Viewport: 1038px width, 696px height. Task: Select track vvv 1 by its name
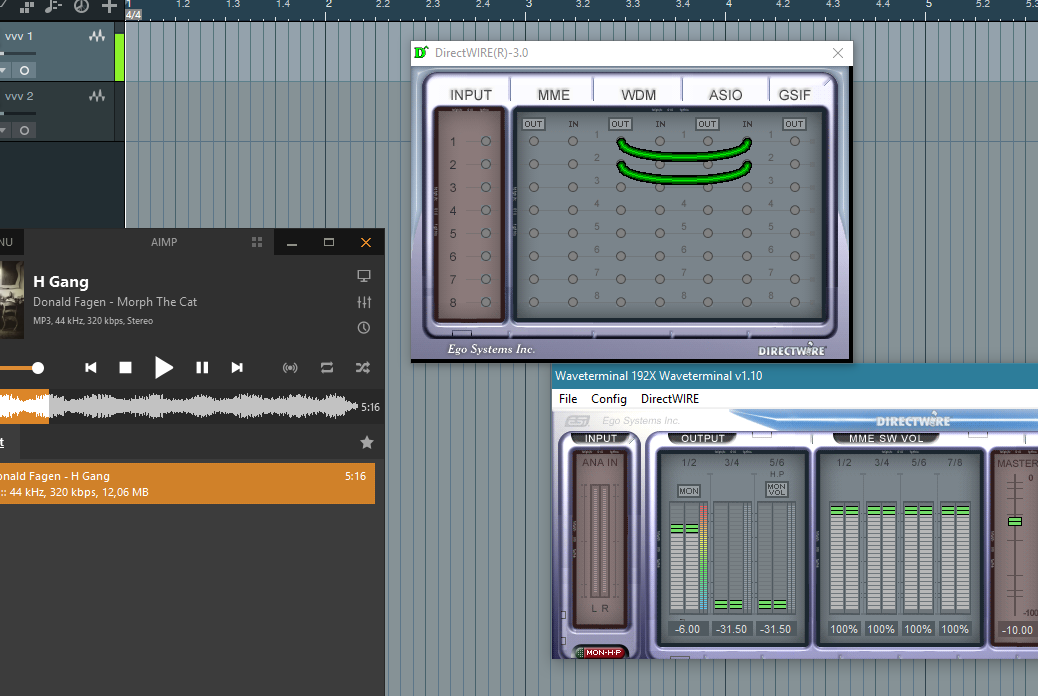pyautogui.click(x=19, y=36)
